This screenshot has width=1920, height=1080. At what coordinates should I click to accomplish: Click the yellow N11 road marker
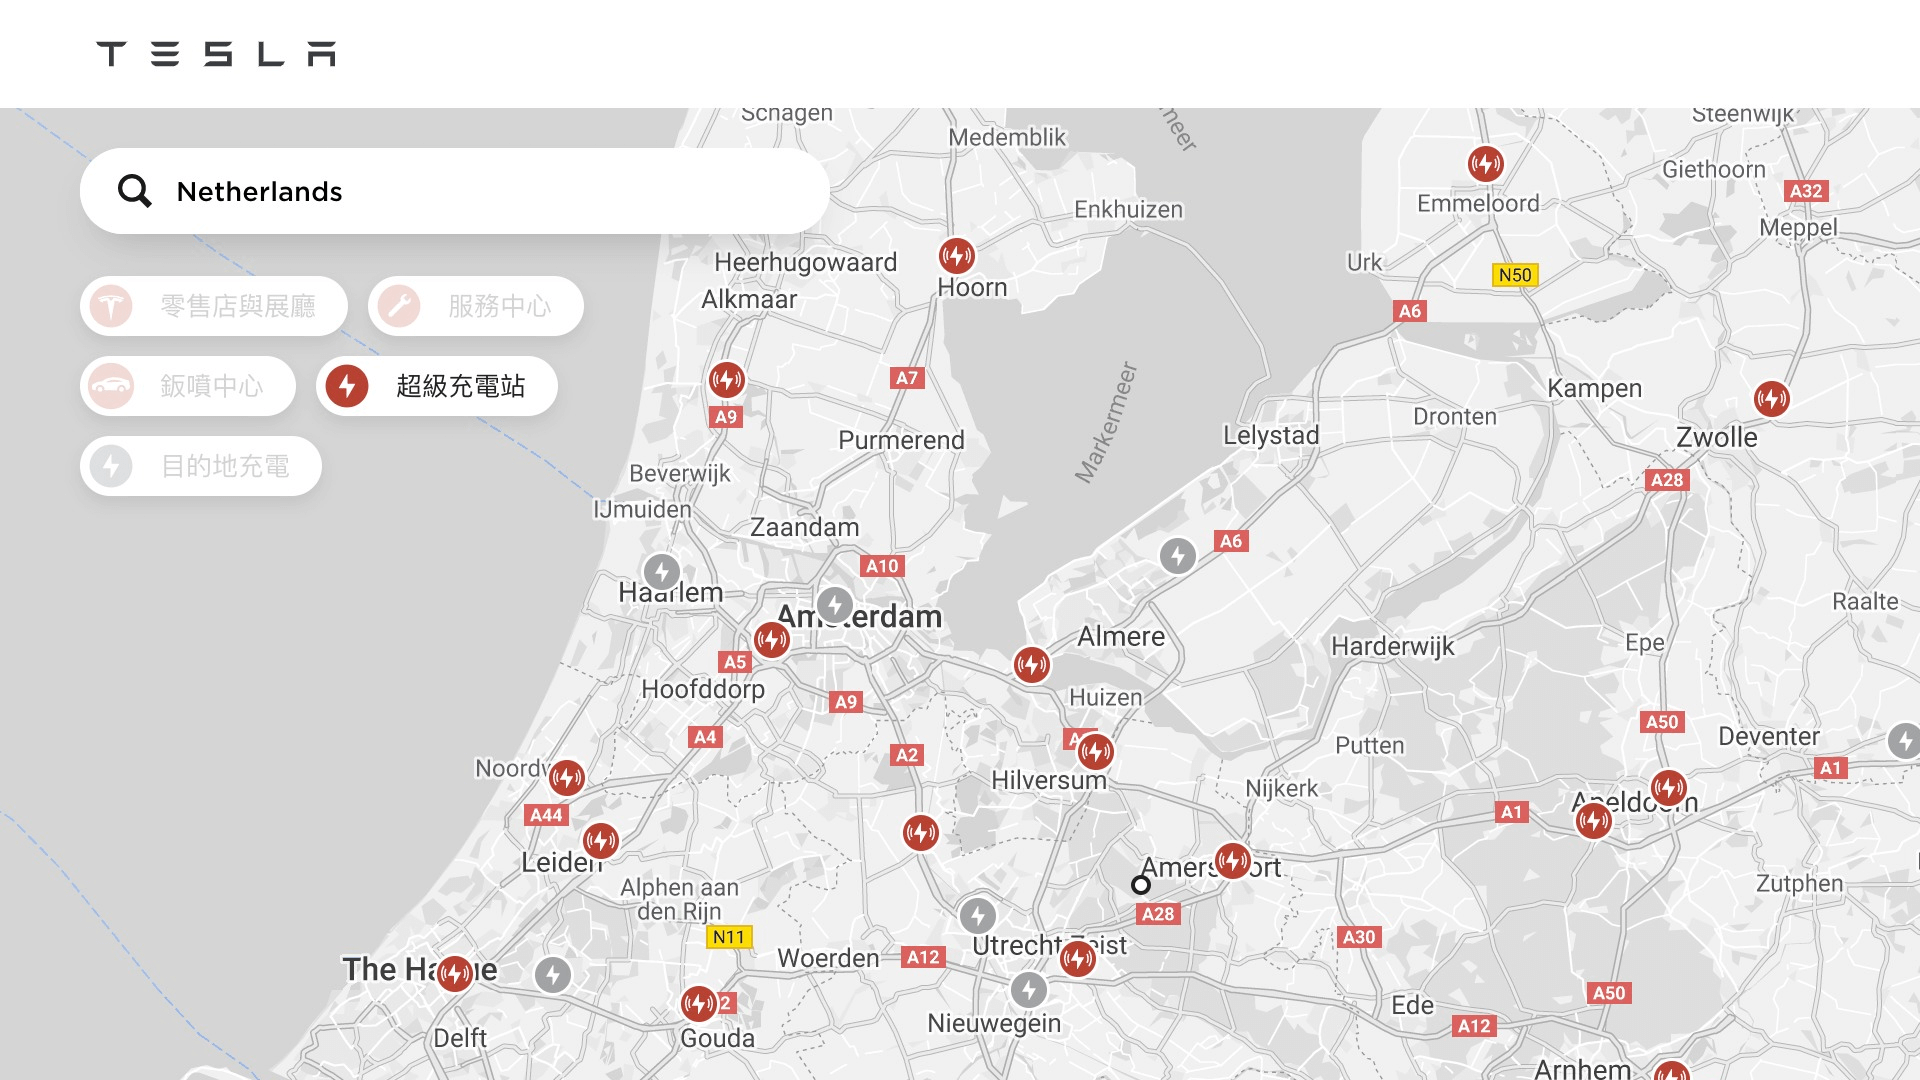[x=729, y=937]
